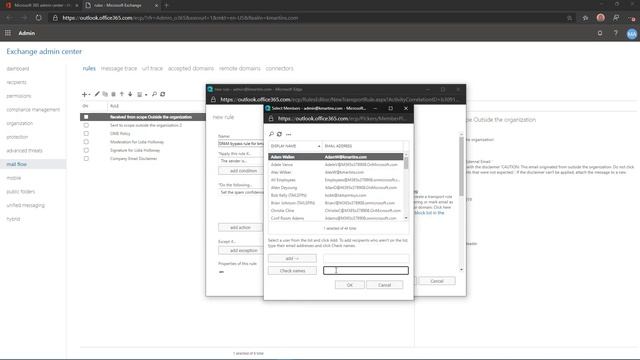This screenshot has height=360, width=640.
Task: Click the move up arrow in rules toolbar
Action: click(122, 94)
